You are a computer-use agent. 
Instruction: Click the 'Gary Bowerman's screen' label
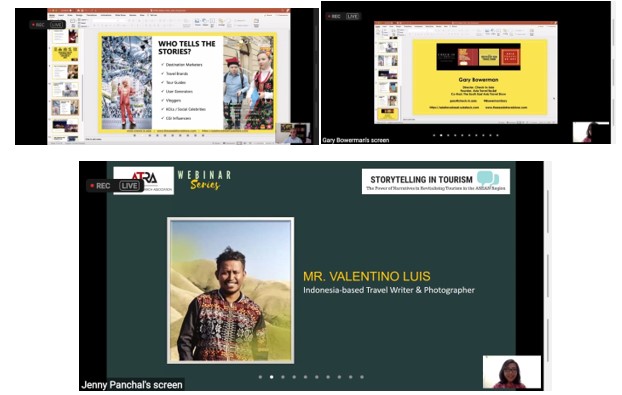[355, 140]
